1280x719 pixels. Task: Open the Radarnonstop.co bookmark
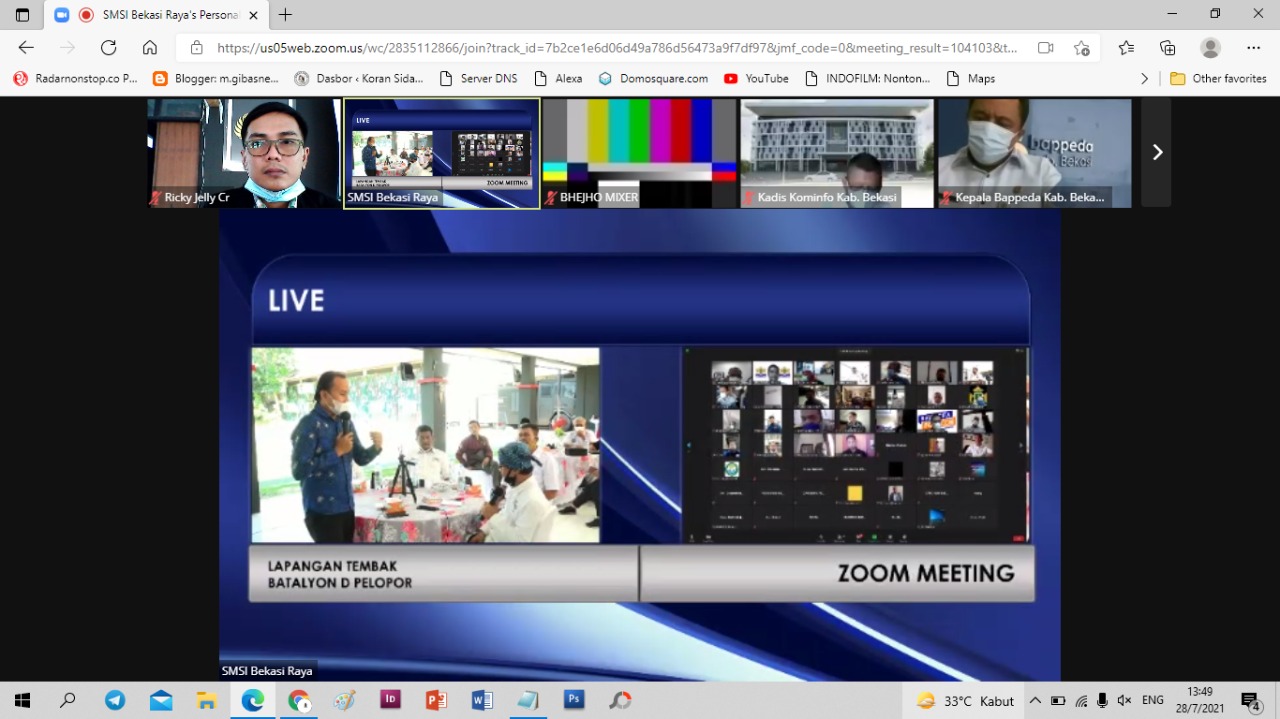pos(75,78)
